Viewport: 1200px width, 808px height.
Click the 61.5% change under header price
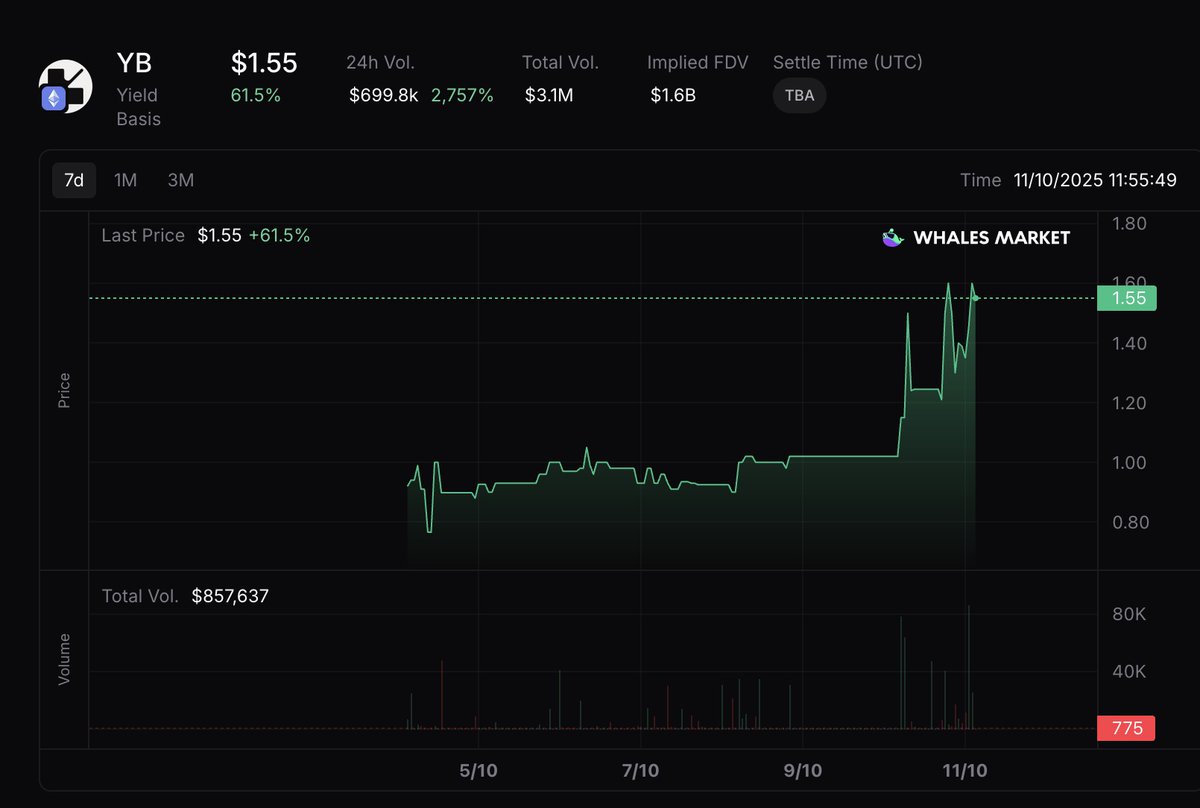click(x=256, y=96)
